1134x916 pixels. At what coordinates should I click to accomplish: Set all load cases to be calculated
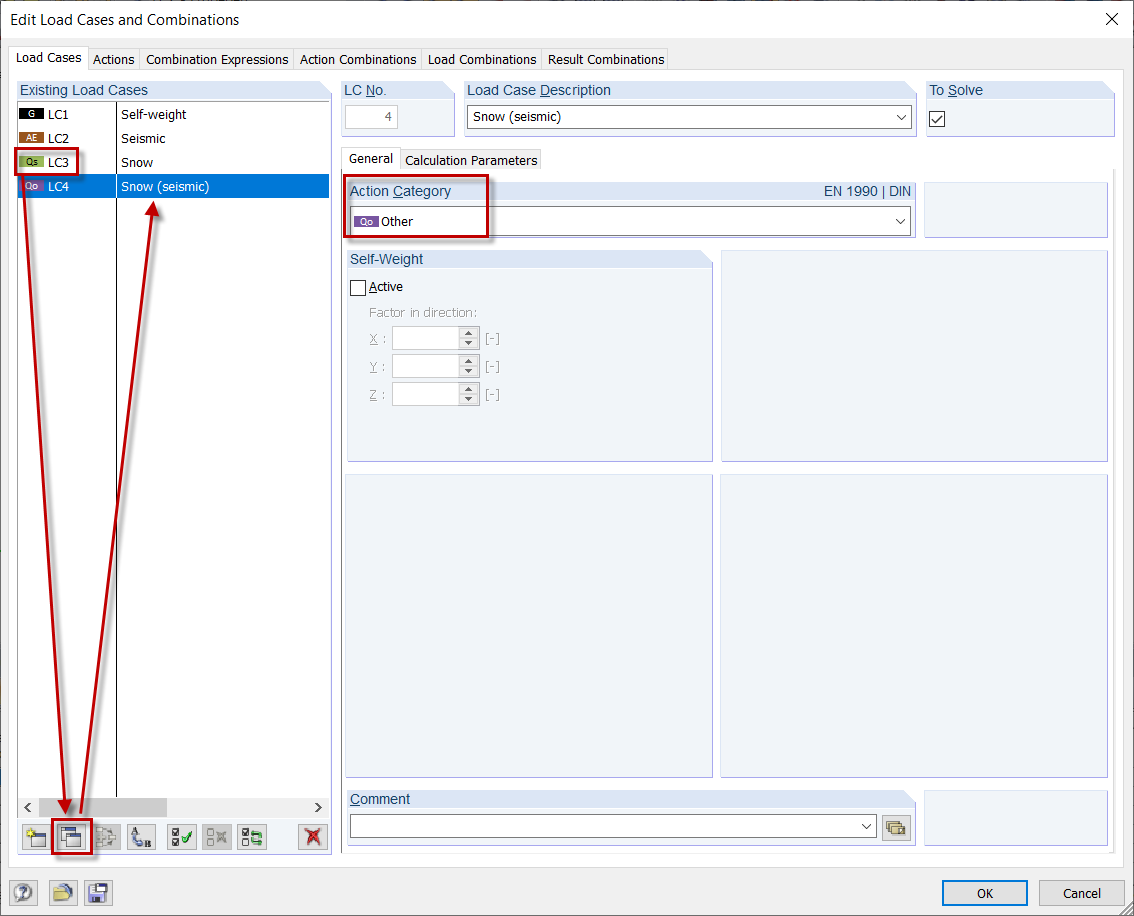click(x=181, y=837)
